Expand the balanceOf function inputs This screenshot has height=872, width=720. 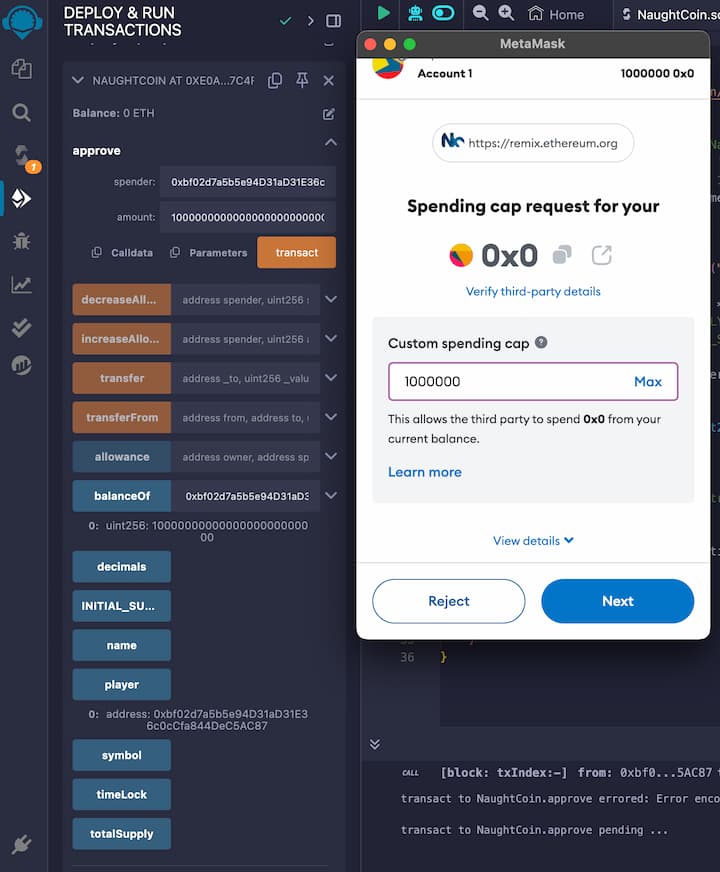[x=331, y=496]
